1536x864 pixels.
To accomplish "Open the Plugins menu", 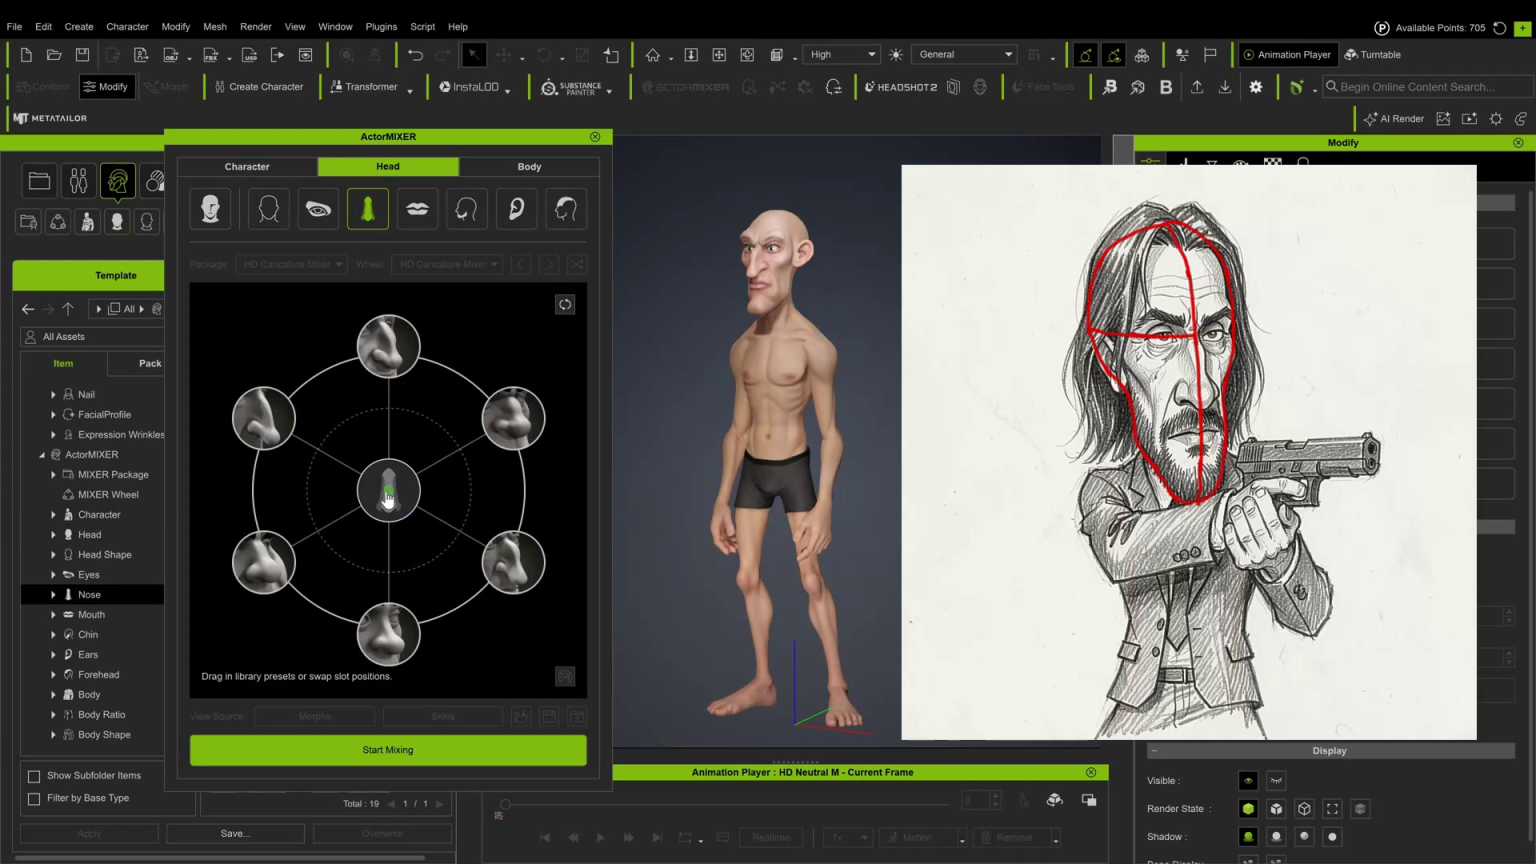I will point(381,27).
